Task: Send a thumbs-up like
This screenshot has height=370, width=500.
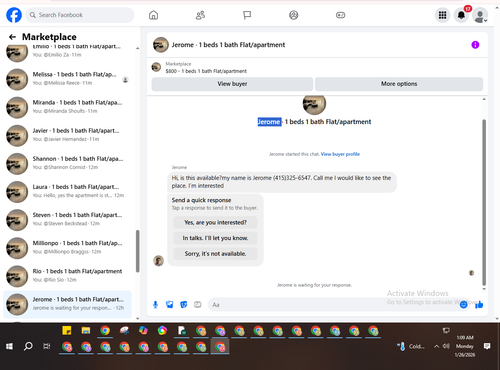Action: (x=479, y=304)
